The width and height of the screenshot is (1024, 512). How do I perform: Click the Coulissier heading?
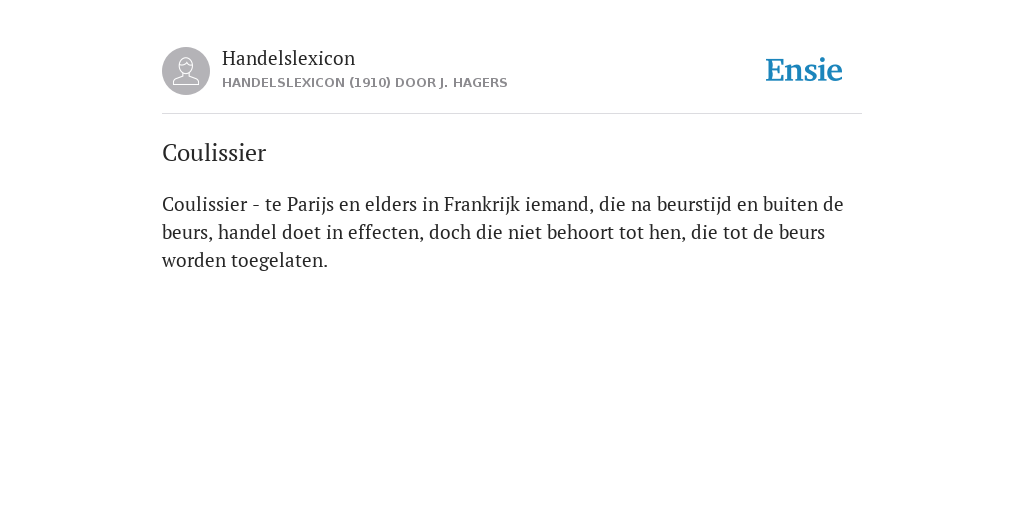[x=214, y=153]
